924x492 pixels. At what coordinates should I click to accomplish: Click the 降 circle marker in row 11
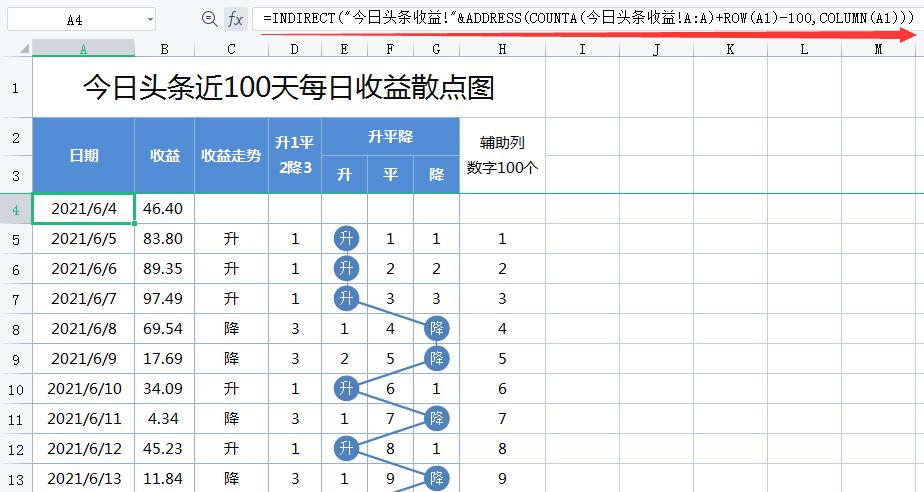(x=437, y=418)
